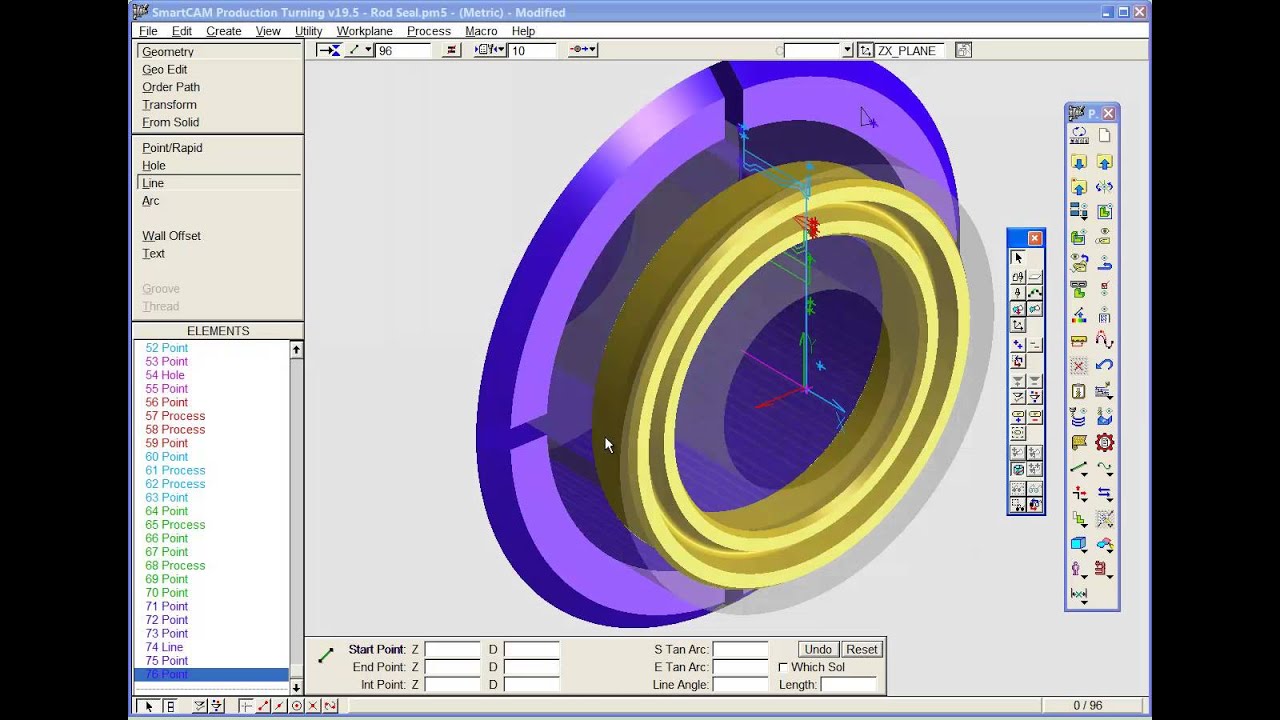The height and width of the screenshot is (720, 1280).
Task: Open the Workplane menu
Action: pos(364,31)
